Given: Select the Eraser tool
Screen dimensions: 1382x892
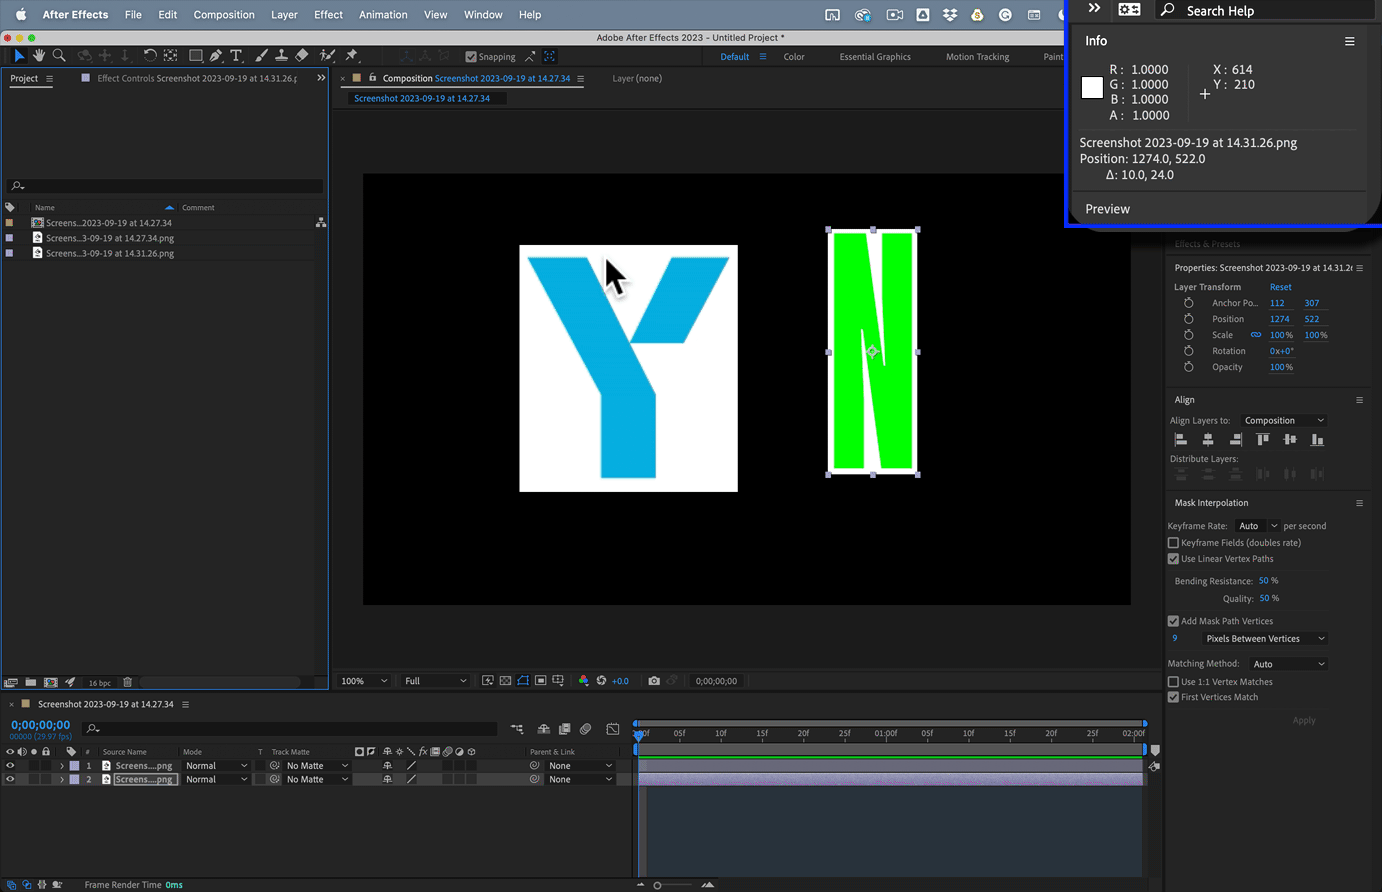Looking at the screenshot, I should [x=302, y=56].
